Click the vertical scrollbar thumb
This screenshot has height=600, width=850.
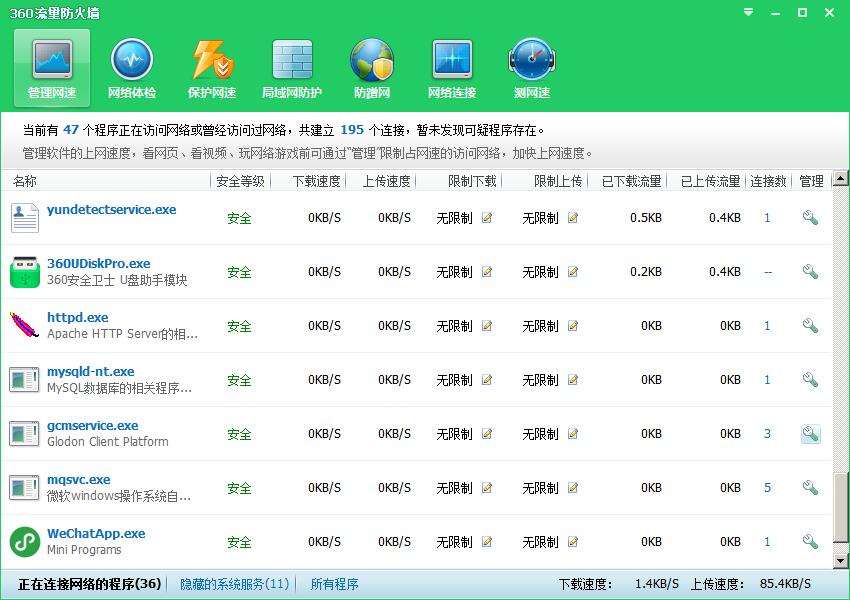840,507
